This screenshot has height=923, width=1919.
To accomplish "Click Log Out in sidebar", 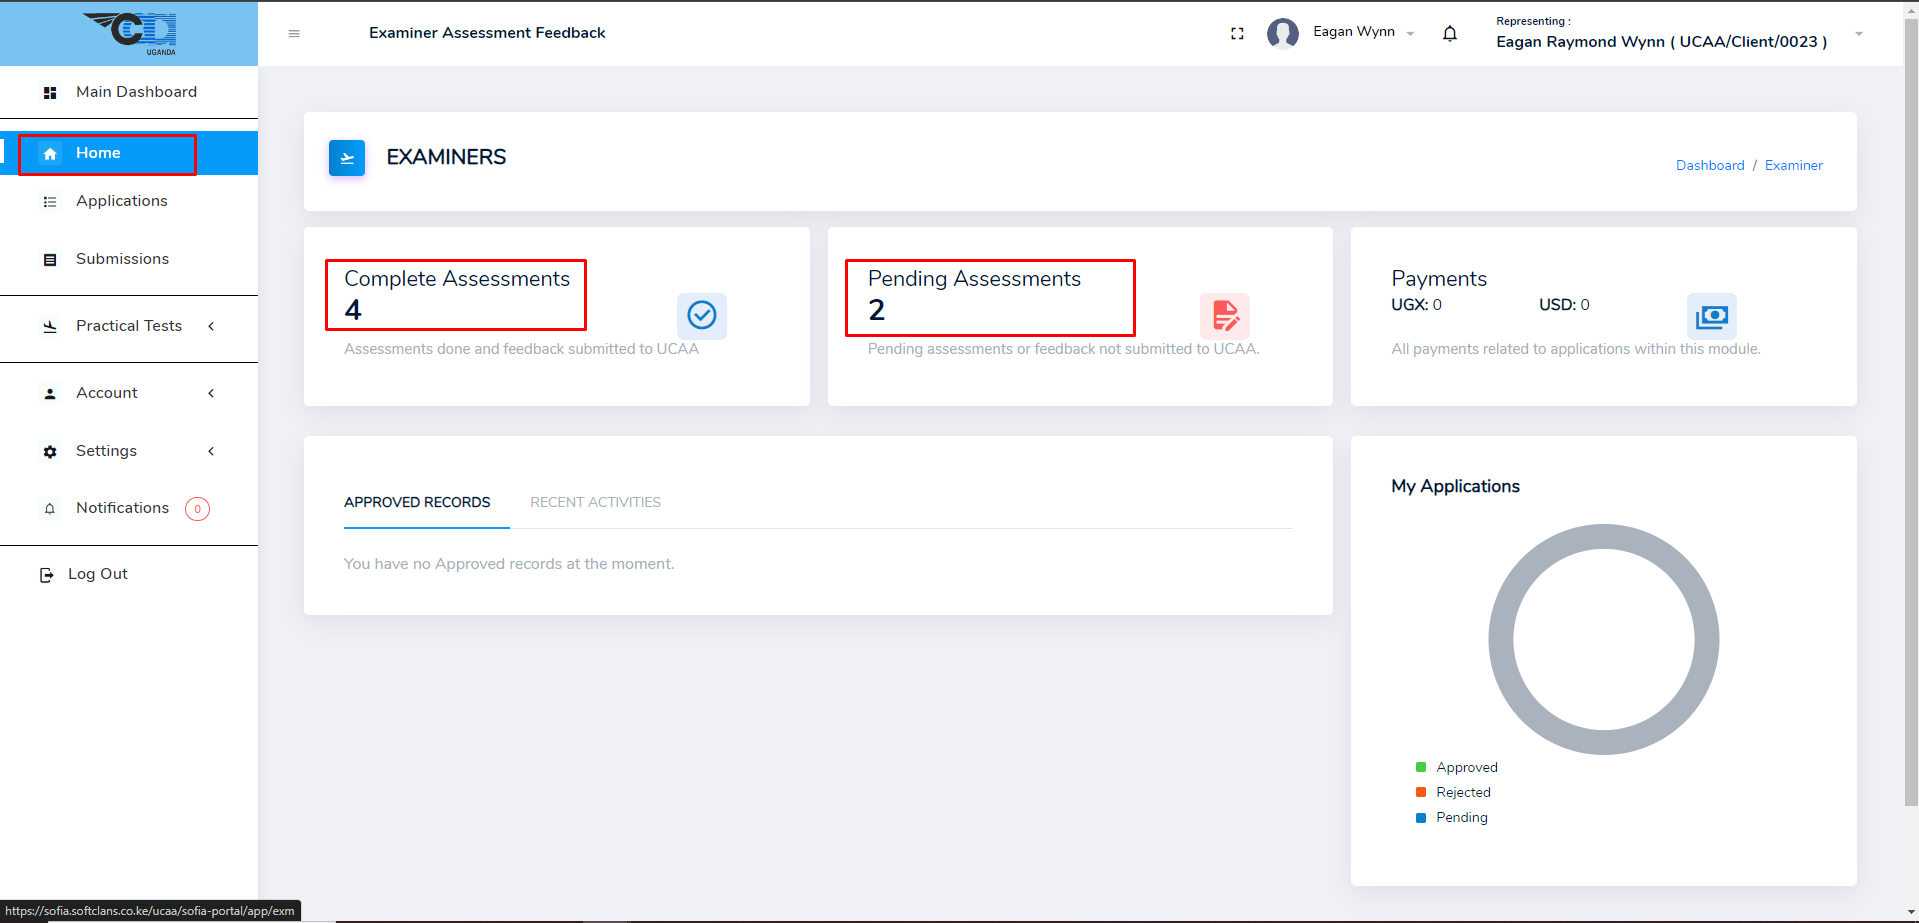I will coord(97,574).
